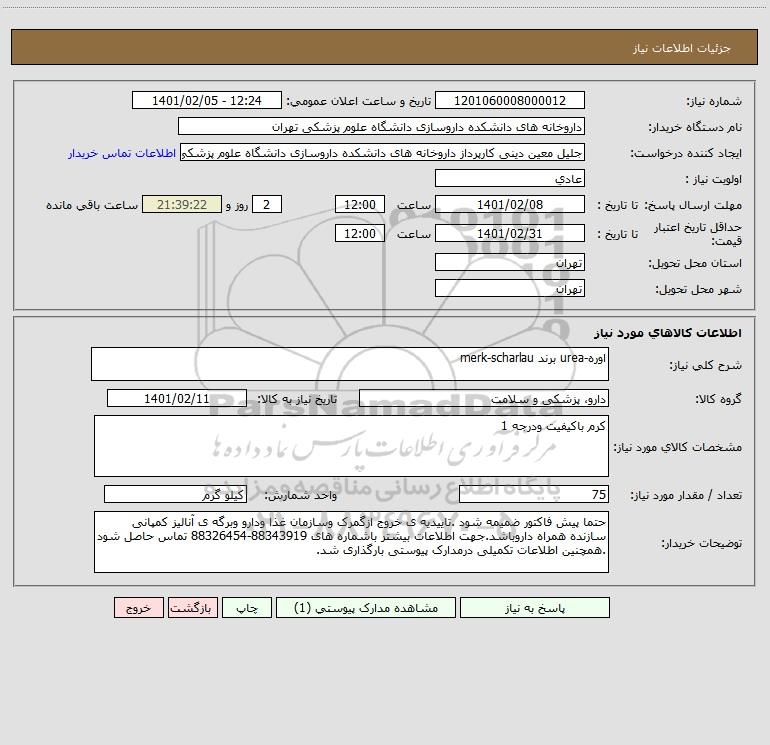770x745 pixels.
Task: Click the توضیحات خریدار label
Action: click(x=701, y=543)
